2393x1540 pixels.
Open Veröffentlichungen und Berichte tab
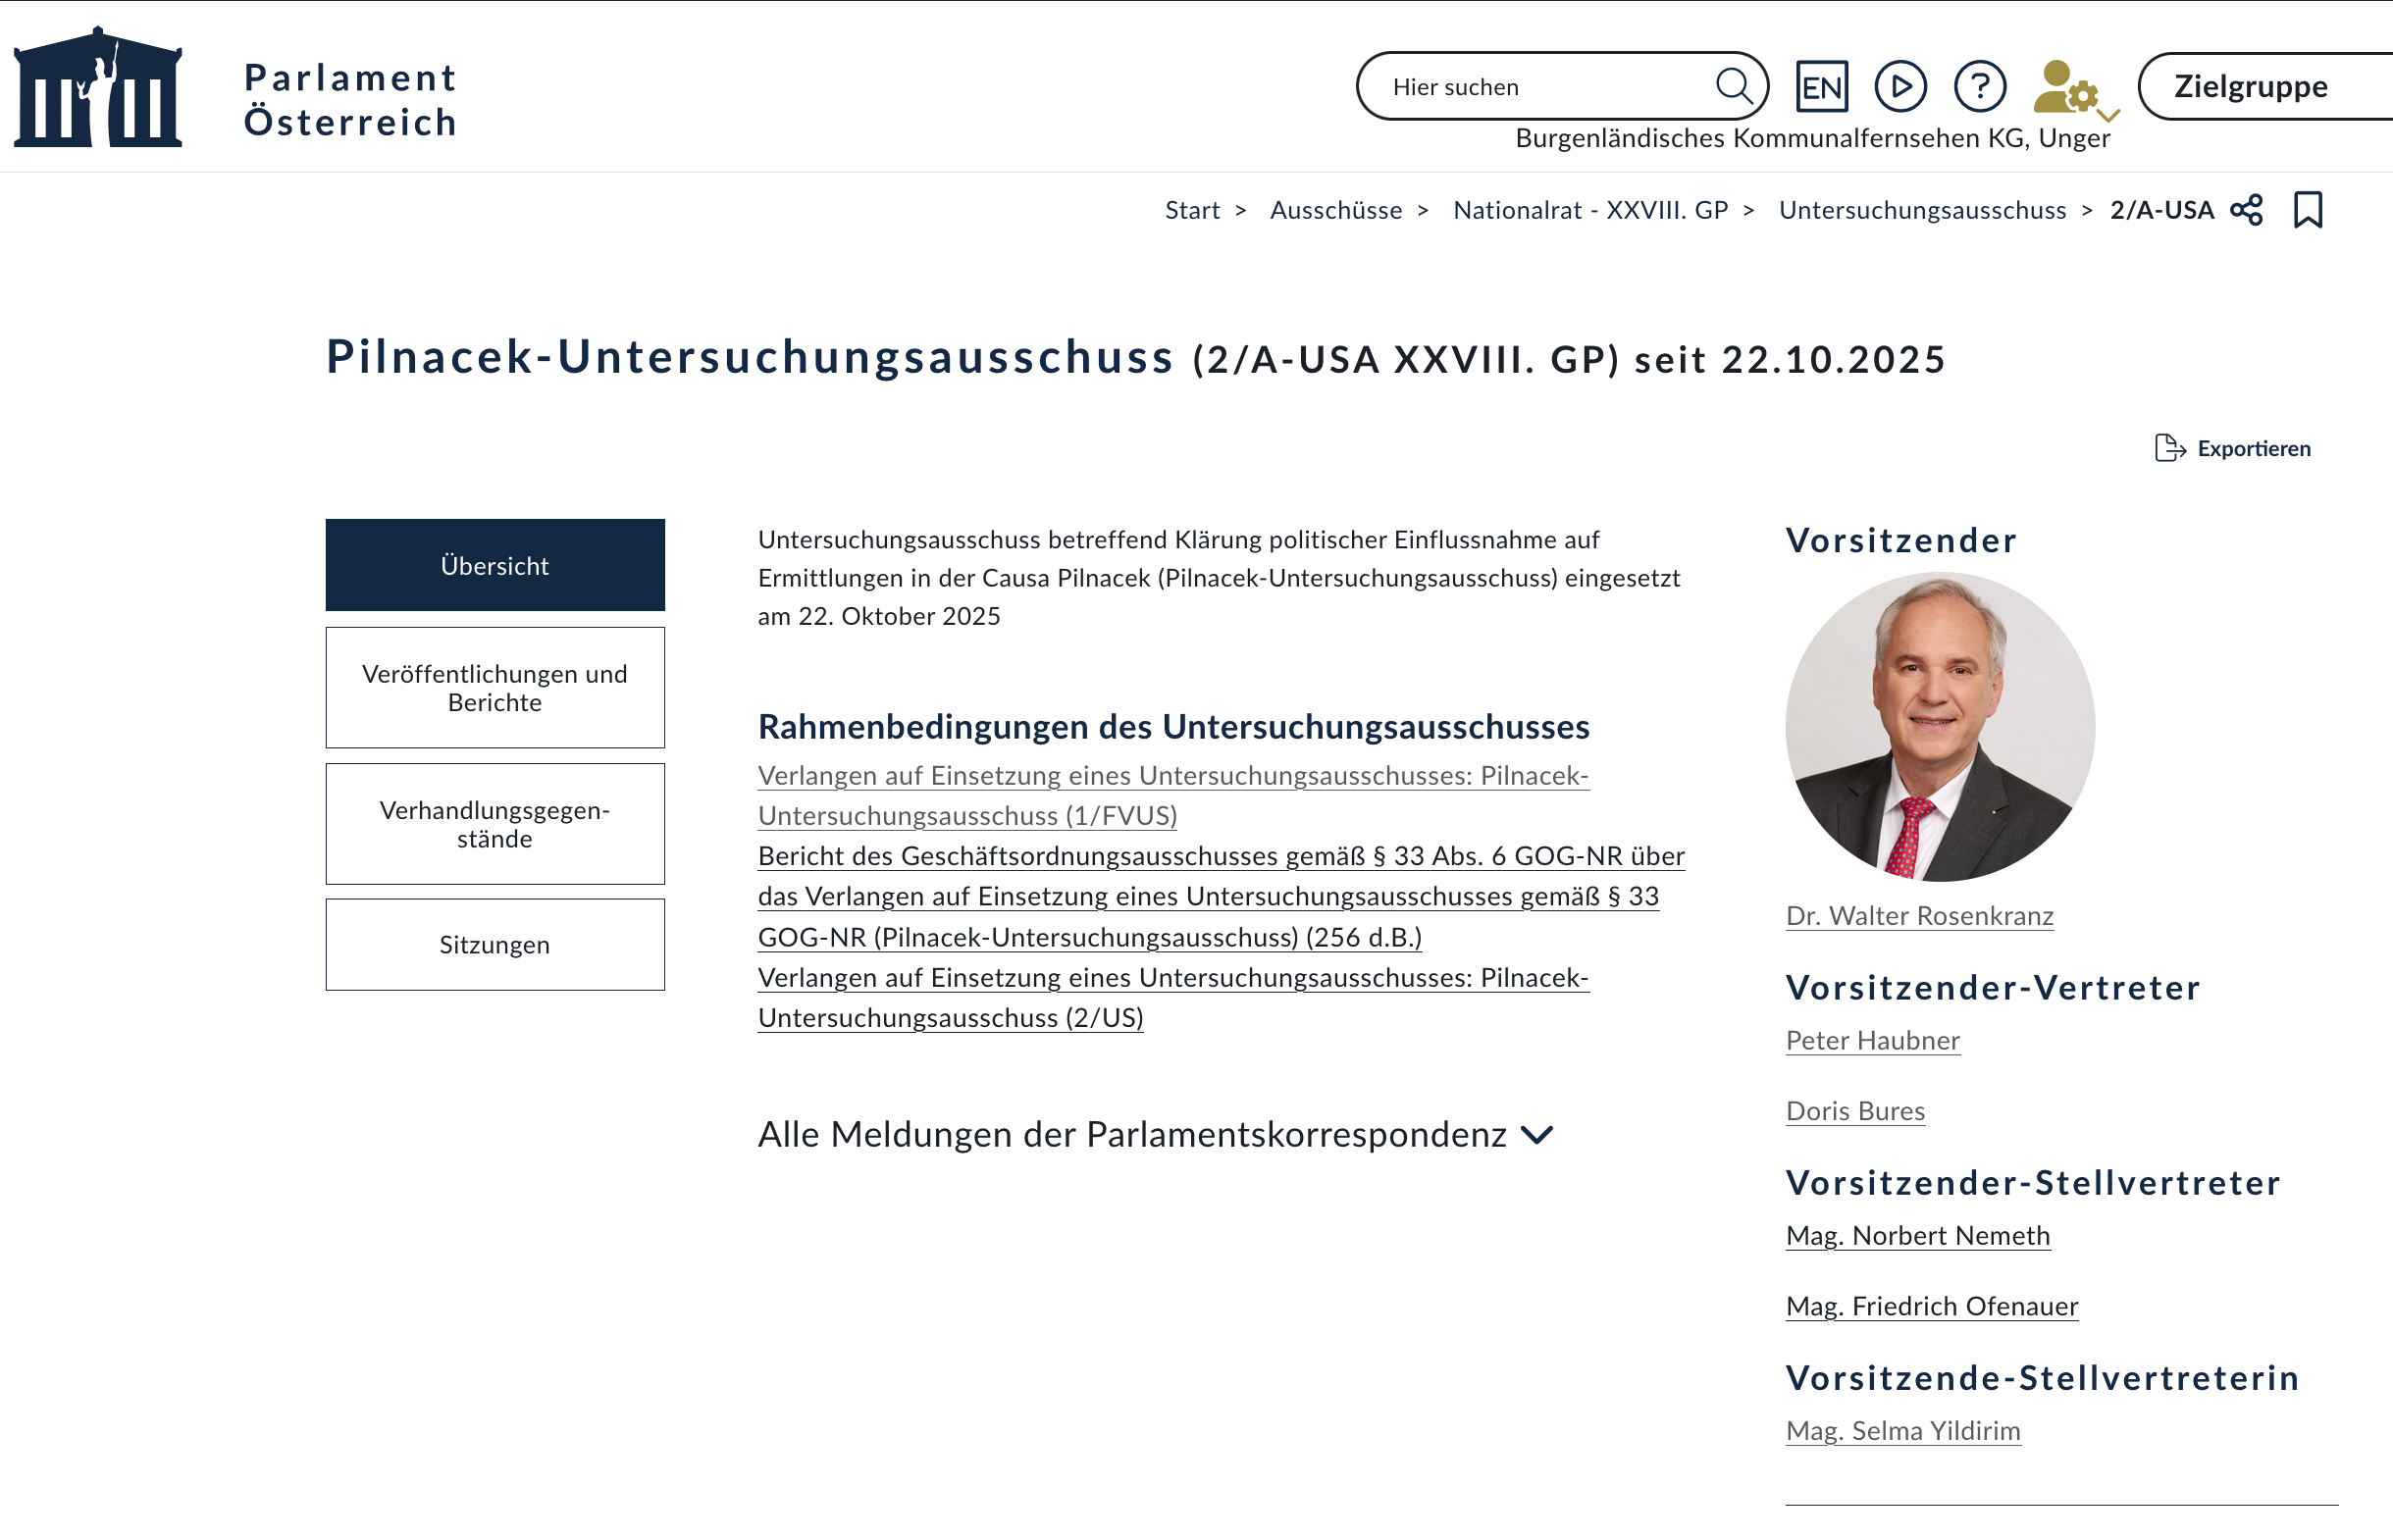point(494,688)
